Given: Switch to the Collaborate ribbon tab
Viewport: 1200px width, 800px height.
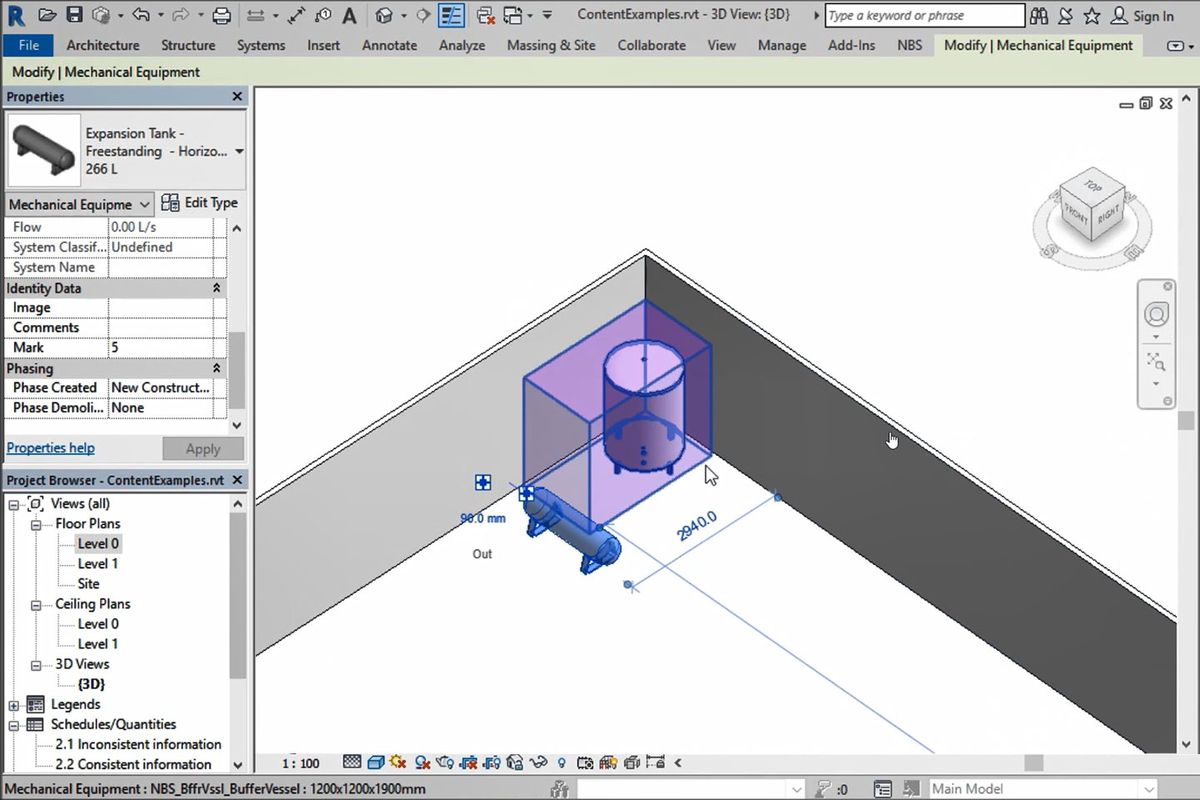Looking at the screenshot, I should click(651, 45).
